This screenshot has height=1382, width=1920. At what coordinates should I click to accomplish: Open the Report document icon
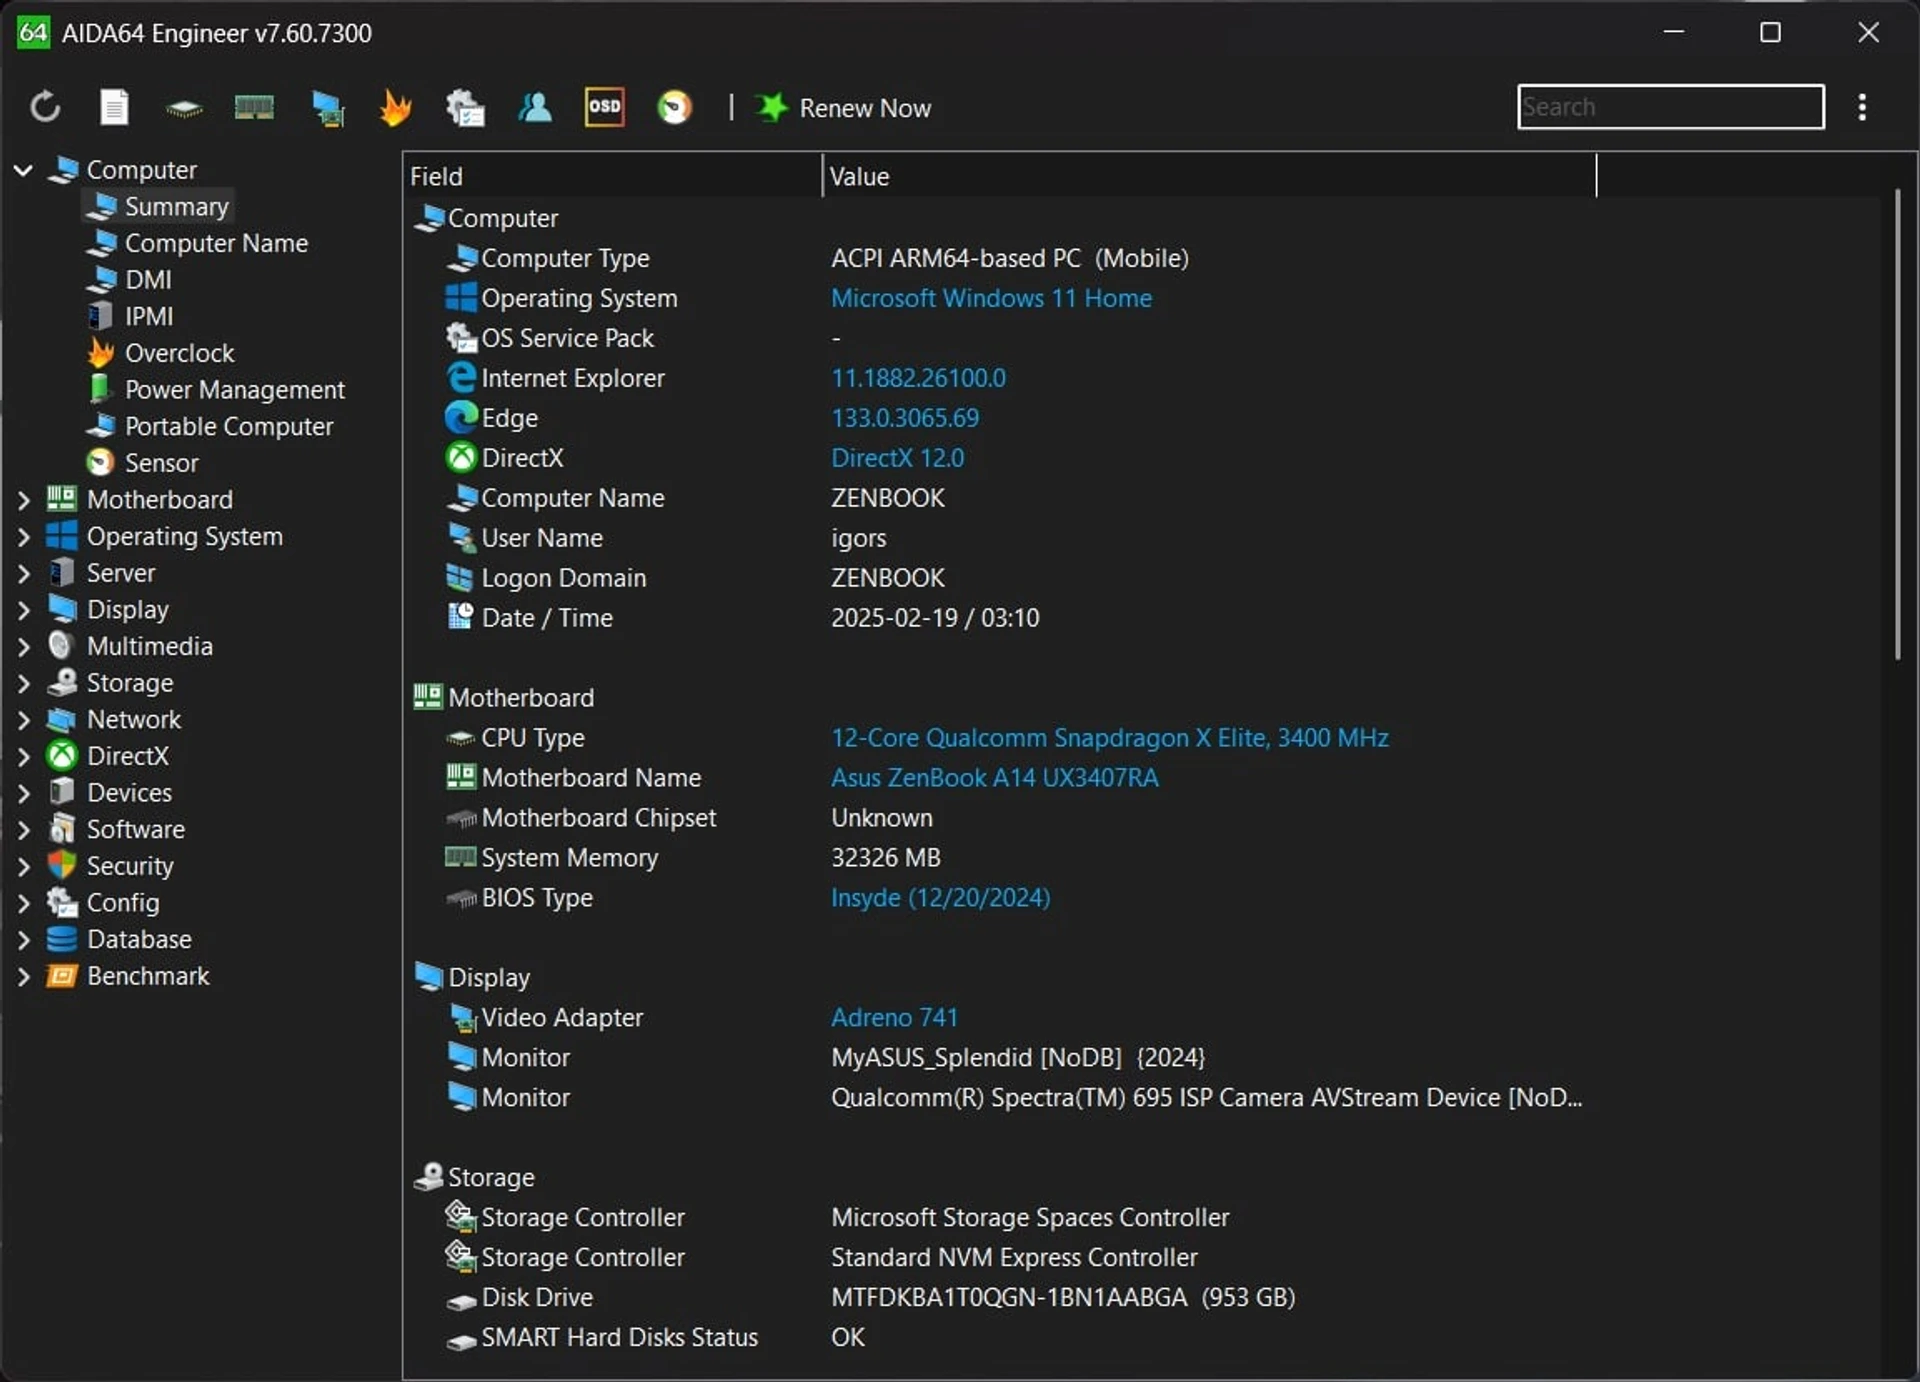click(114, 107)
